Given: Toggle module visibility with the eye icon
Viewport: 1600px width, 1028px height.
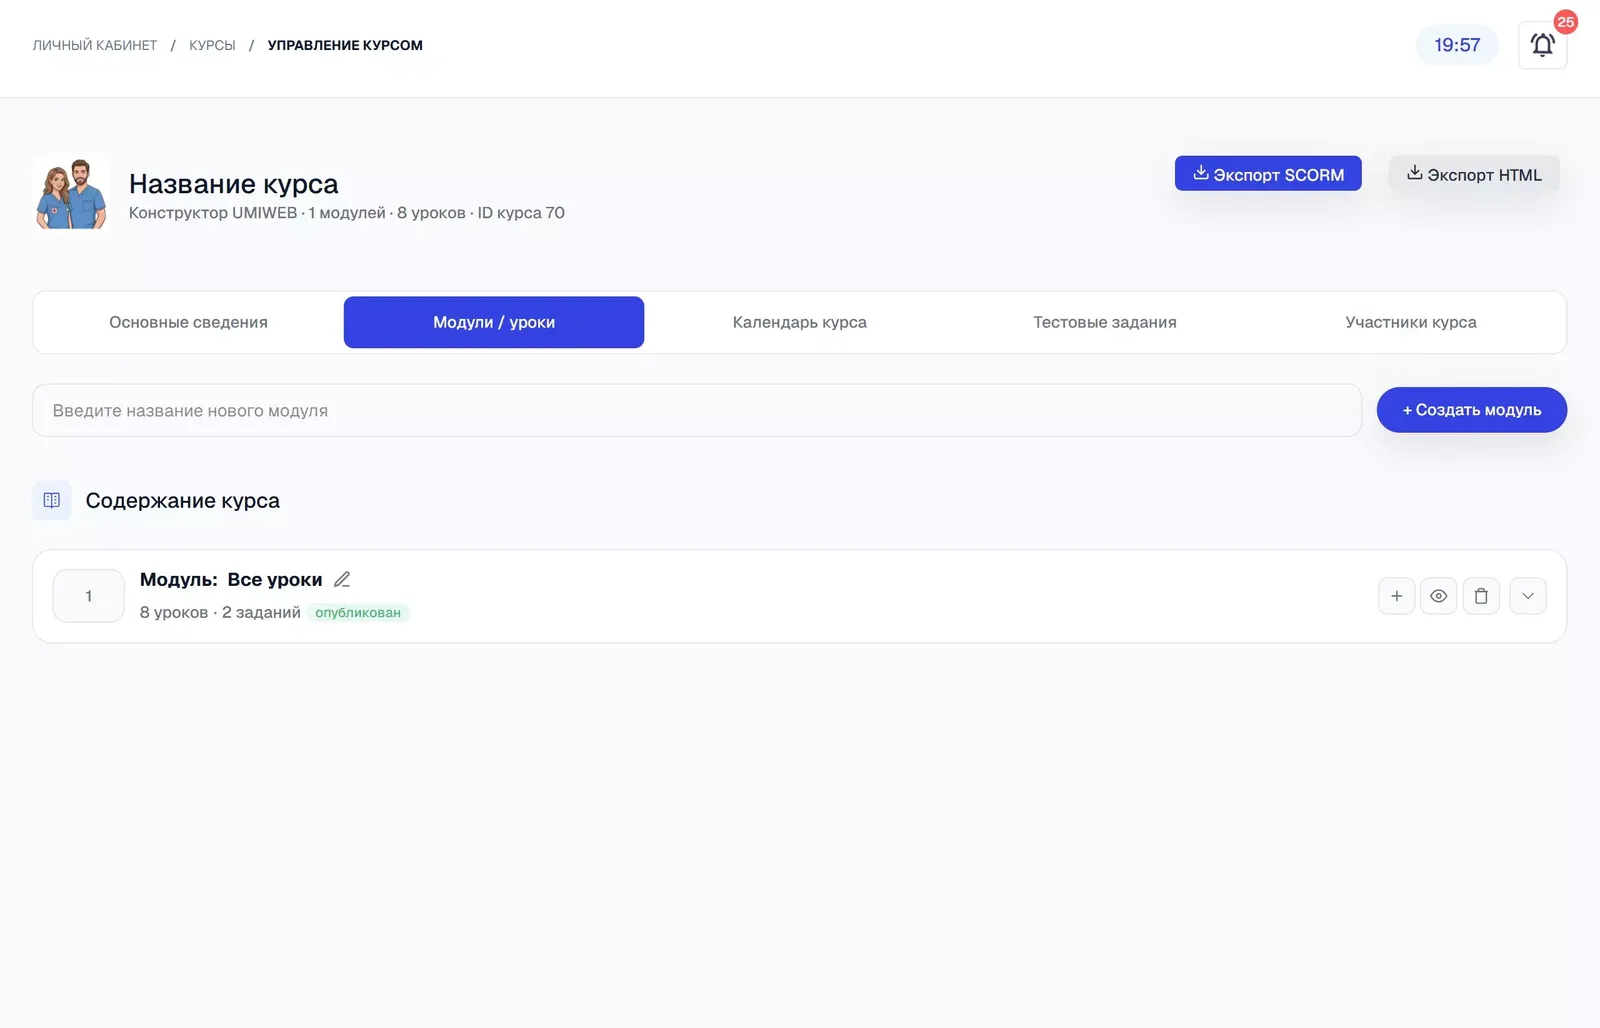Looking at the screenshot, I should [x=1438, y=596].
